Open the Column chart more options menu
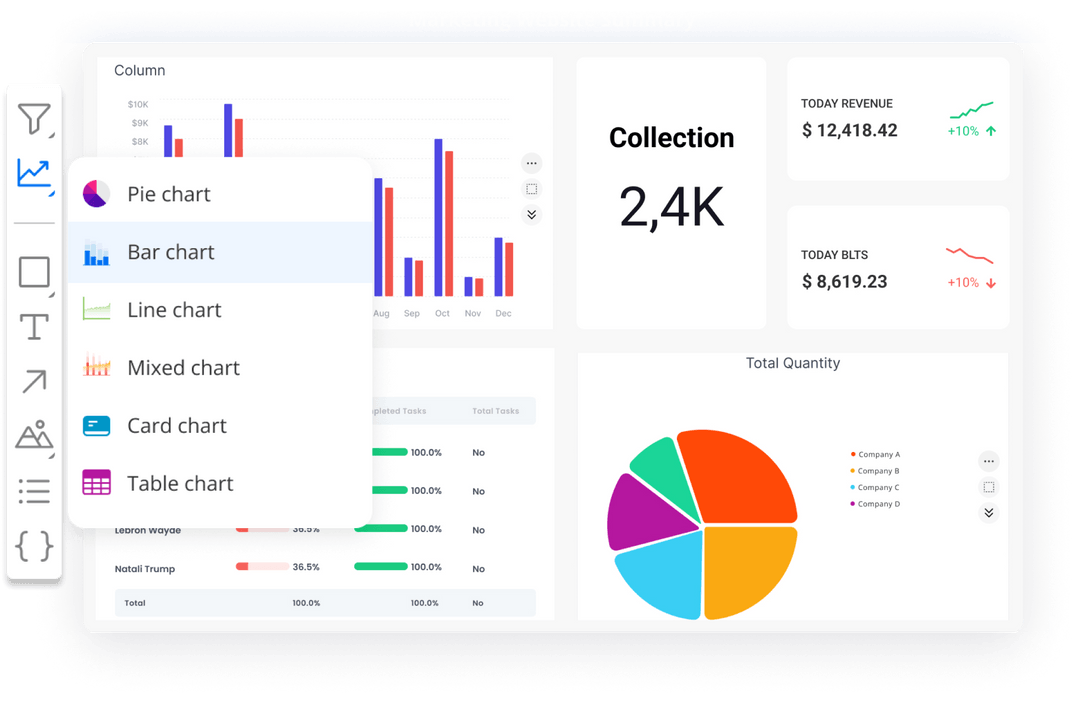Viewport: 1080px width, 702px height. (531, 163)
